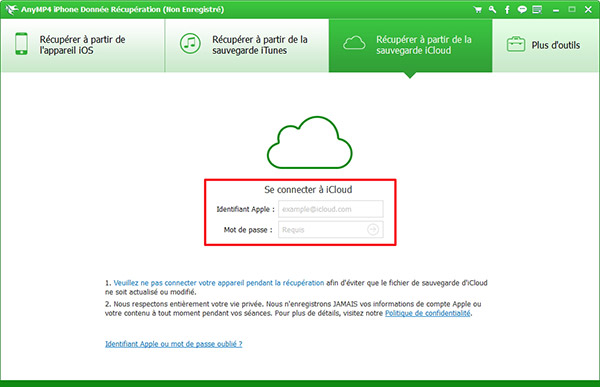
Task: Open the menu list icon in title bar
Action: pos(537,10)
